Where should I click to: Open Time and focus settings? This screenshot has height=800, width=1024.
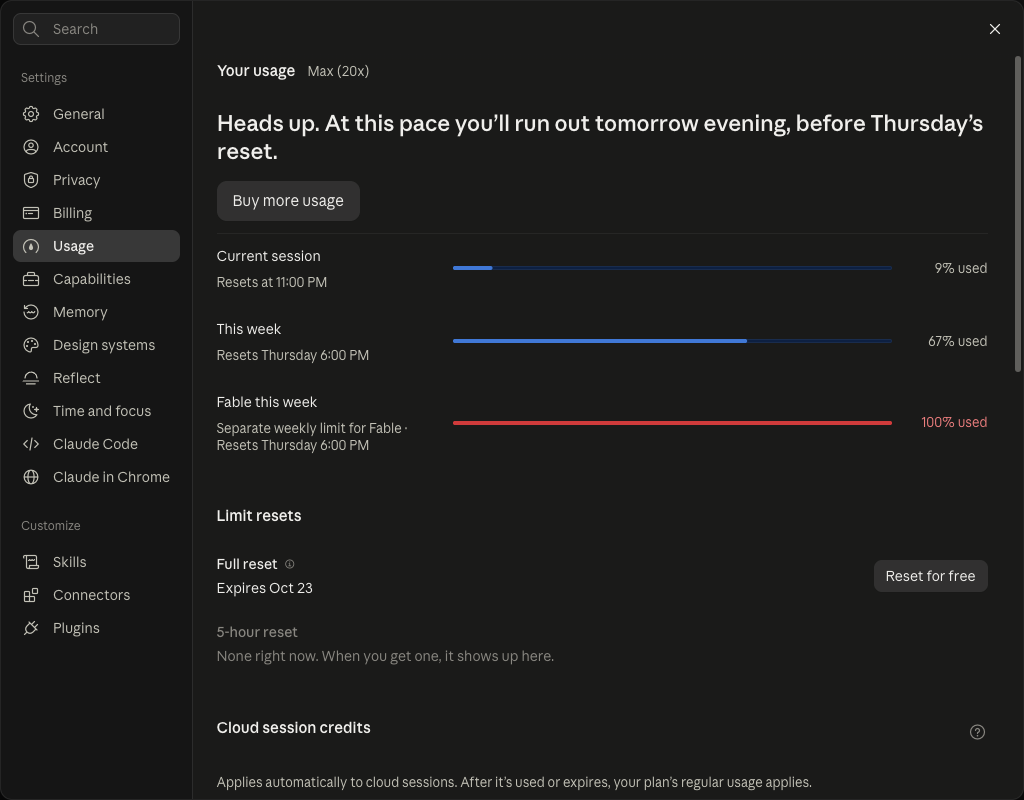(96, 411)
